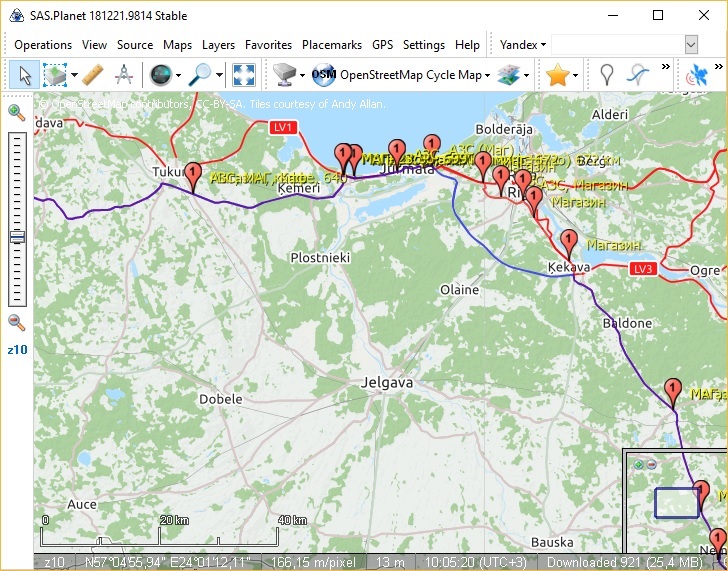Click the Bauska town label
728x571 pixels.
[x=552, y=542]
